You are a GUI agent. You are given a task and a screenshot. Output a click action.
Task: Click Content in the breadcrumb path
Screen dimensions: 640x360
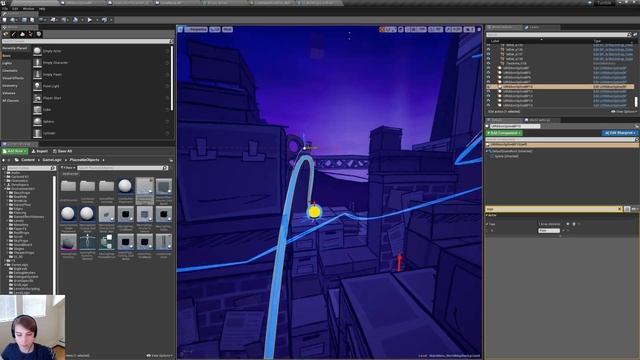point(28,160)
